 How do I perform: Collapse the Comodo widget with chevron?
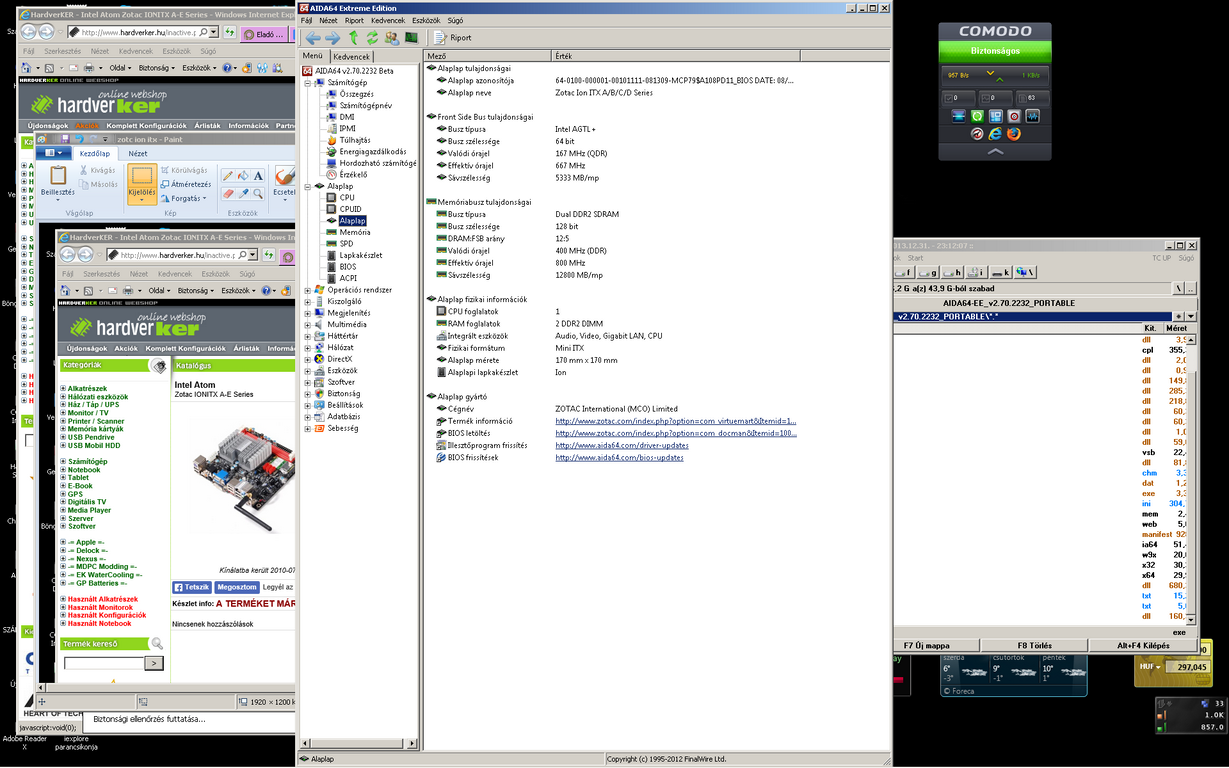click(x=995, y=152)
